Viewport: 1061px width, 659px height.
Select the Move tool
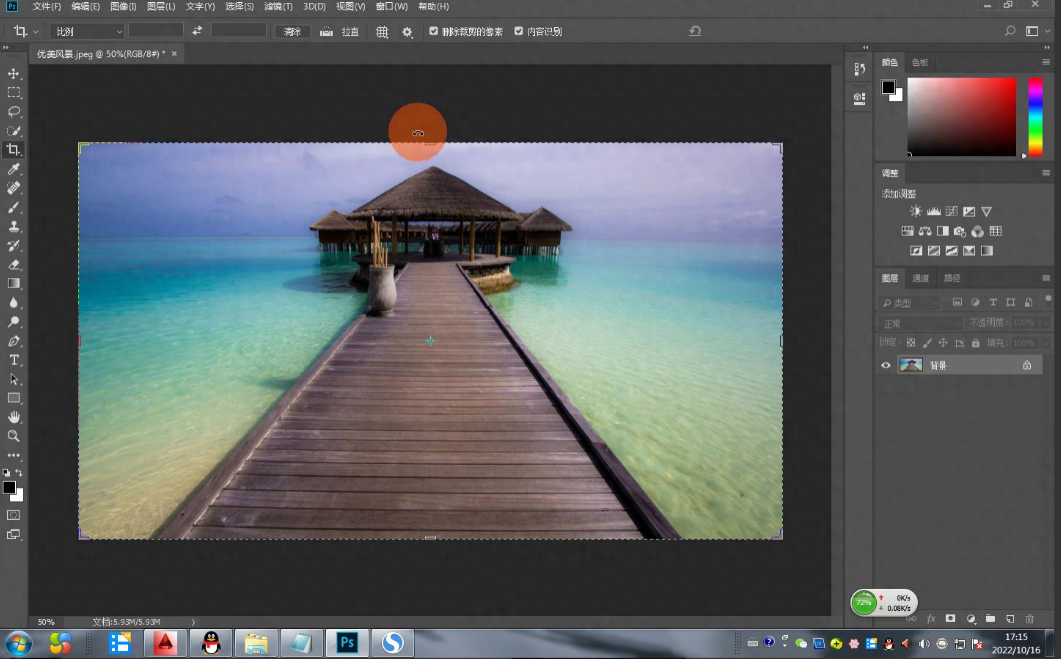(x=14, y=73)
